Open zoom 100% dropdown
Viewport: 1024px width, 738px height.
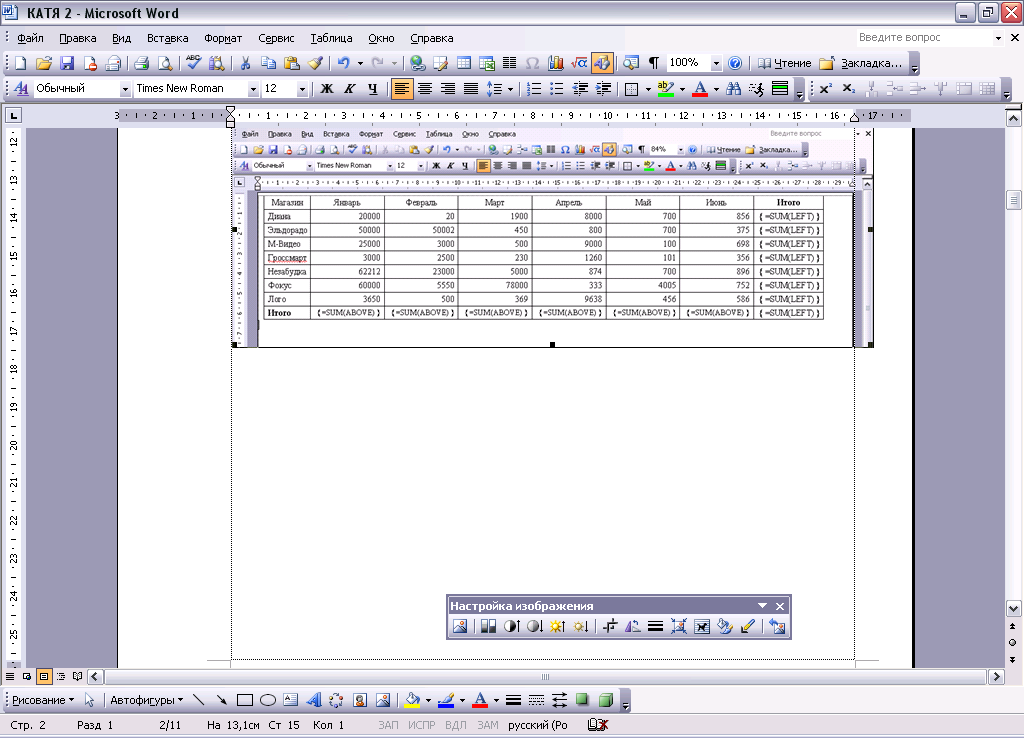(716, 63)
